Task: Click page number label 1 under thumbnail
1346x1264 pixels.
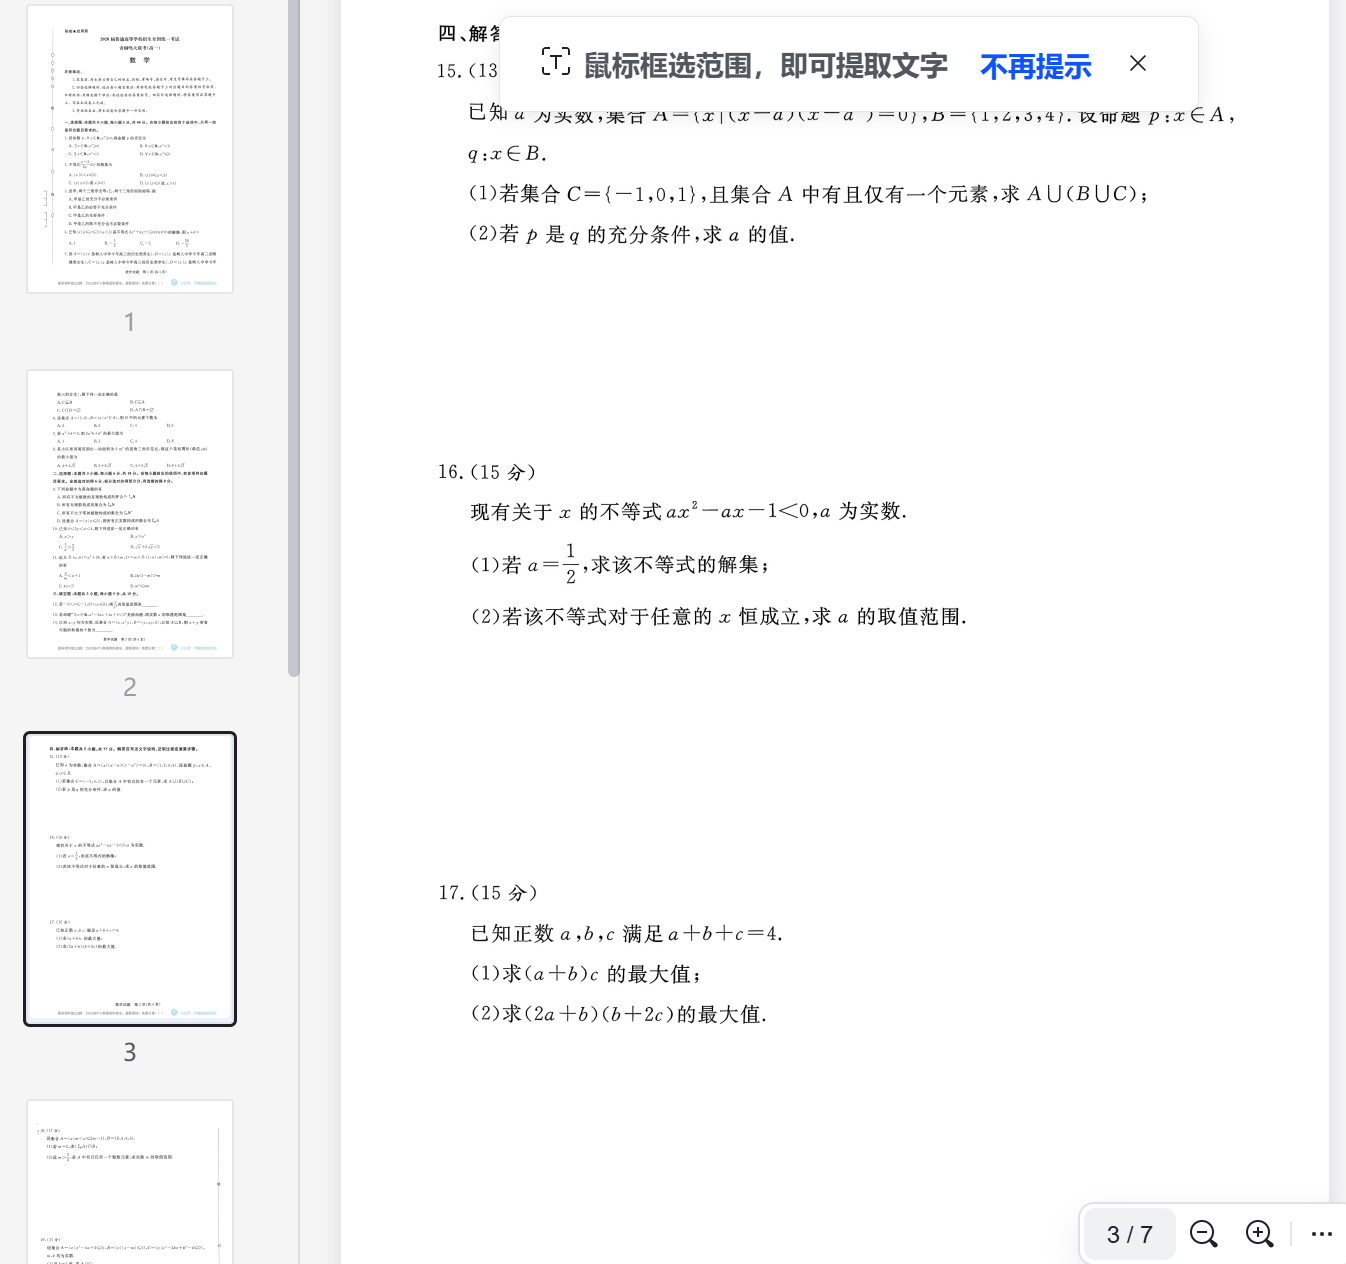Action: coord(129,322)
